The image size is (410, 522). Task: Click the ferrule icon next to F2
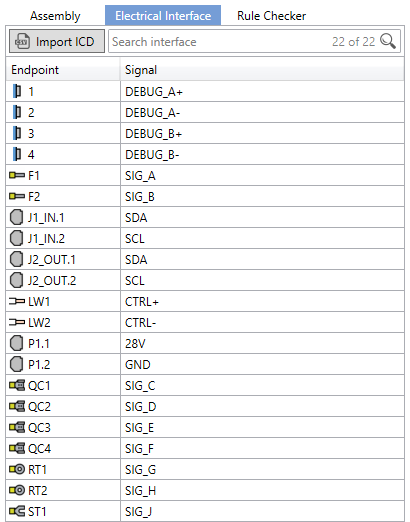click(17, 196)
